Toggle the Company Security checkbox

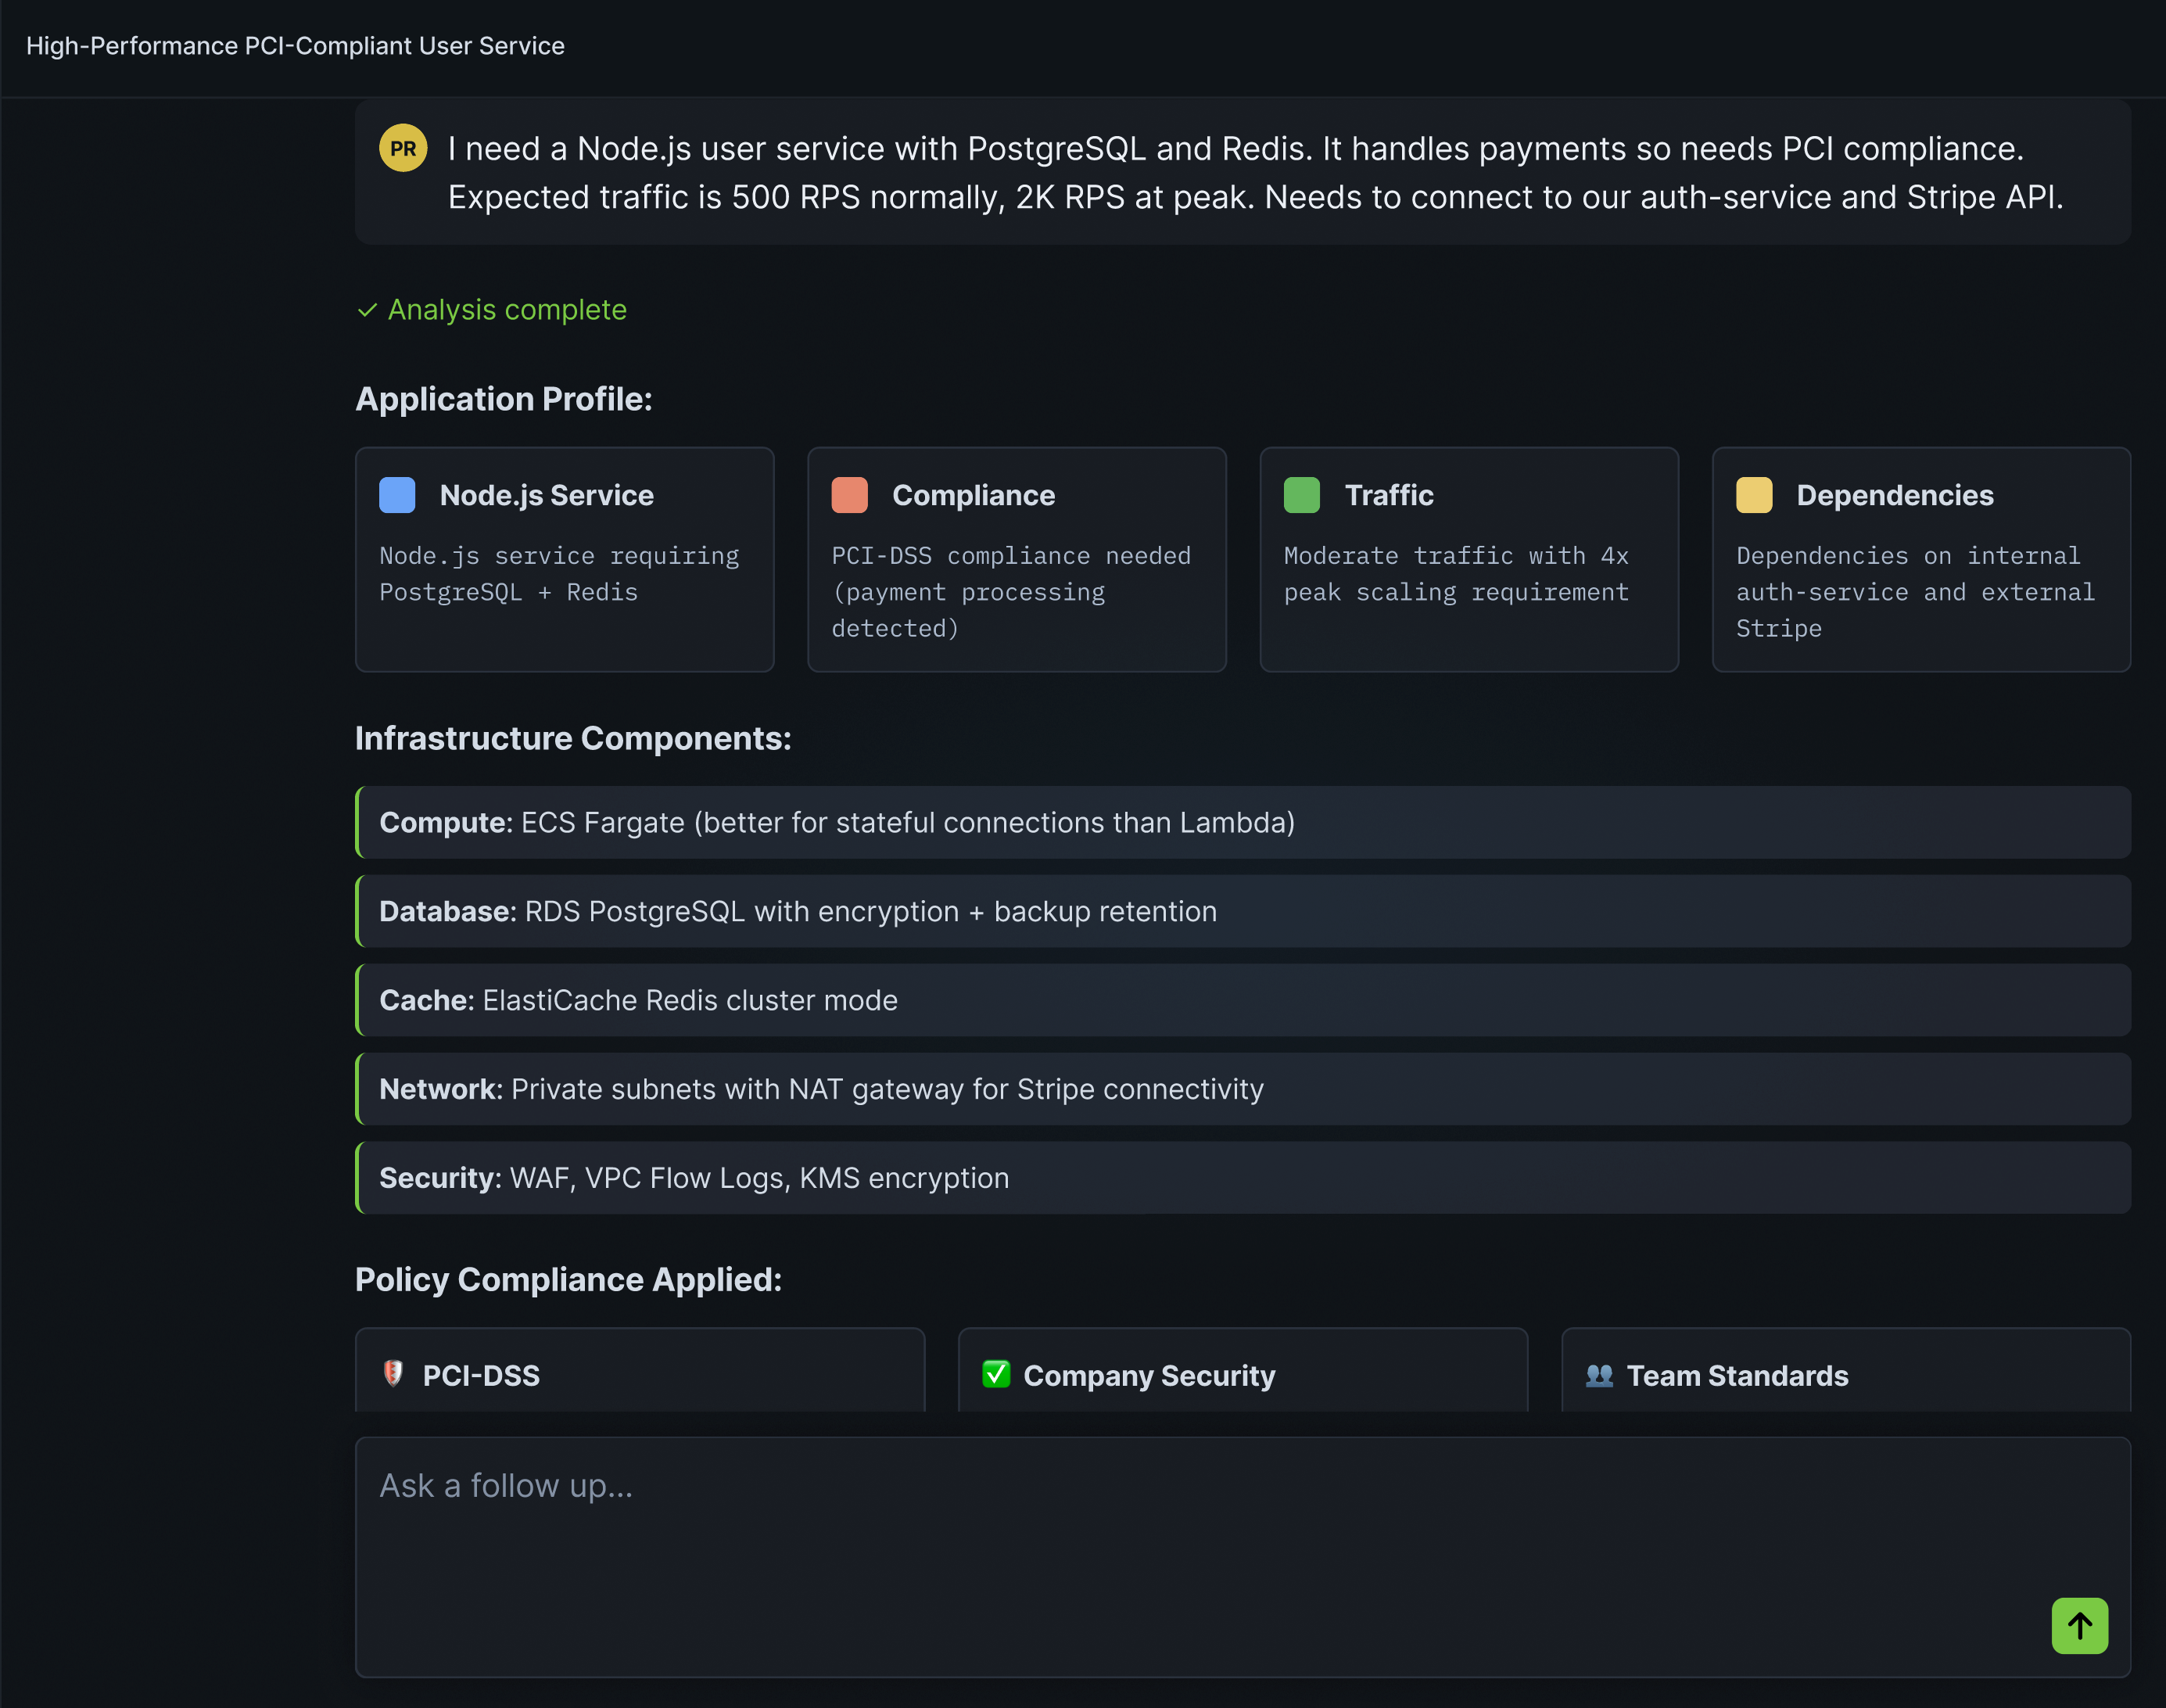tap(995, 1374)
